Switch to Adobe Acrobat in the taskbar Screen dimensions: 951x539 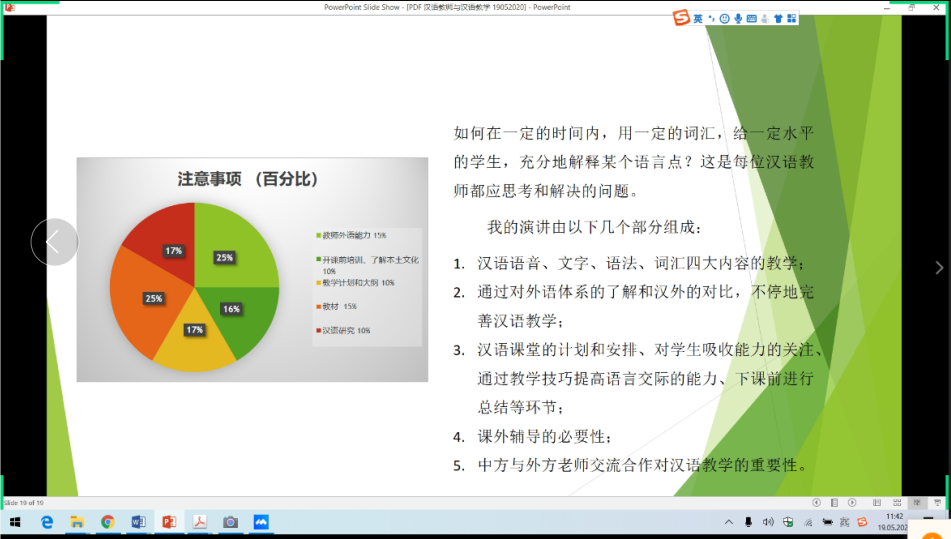[x=199, y=522]
